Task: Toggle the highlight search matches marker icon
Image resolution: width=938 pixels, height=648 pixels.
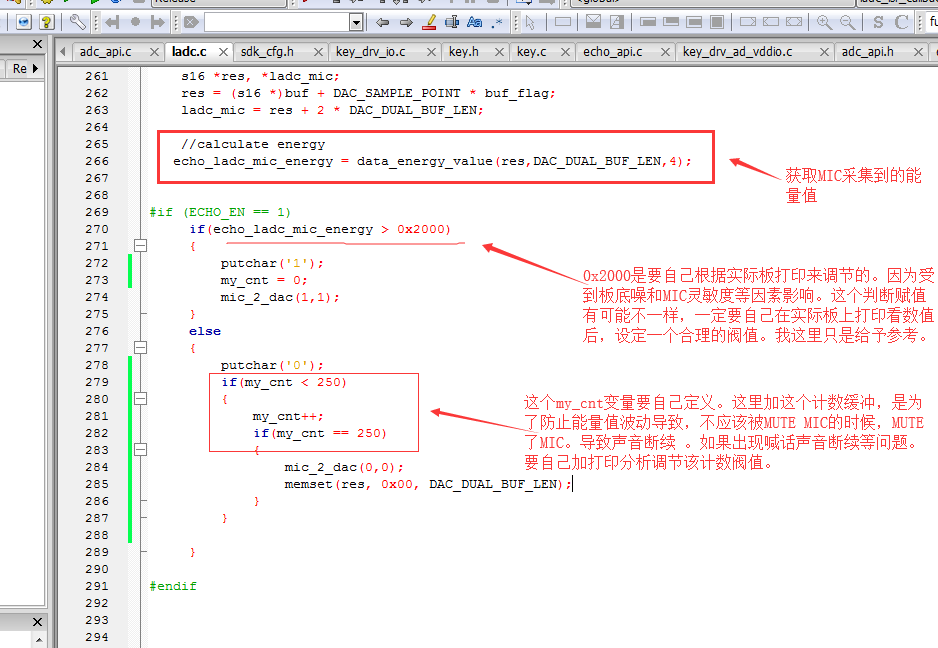Action: coord(430,22)
